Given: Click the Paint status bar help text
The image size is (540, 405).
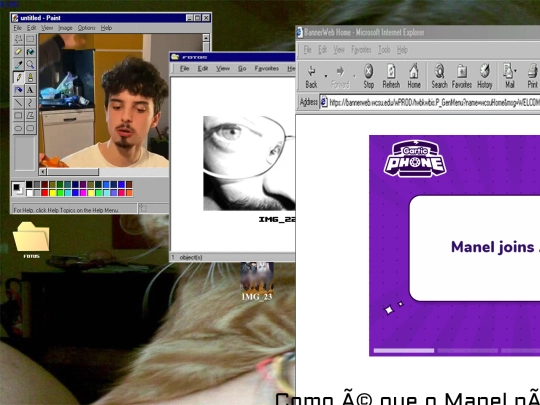Looking at the screenshot, I should tap(66, 210).
